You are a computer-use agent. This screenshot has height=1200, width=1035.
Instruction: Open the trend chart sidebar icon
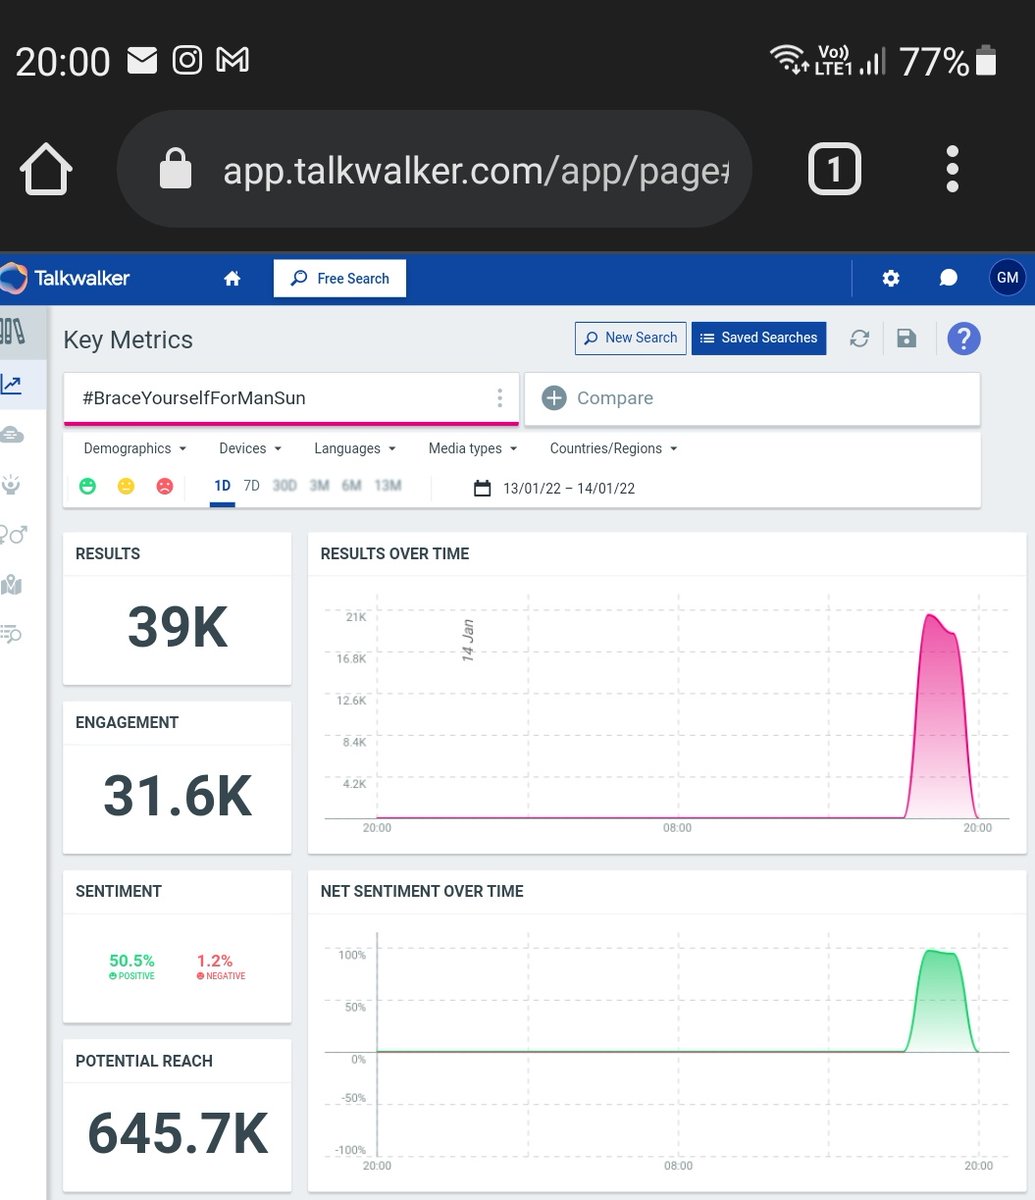click(12, 384)
